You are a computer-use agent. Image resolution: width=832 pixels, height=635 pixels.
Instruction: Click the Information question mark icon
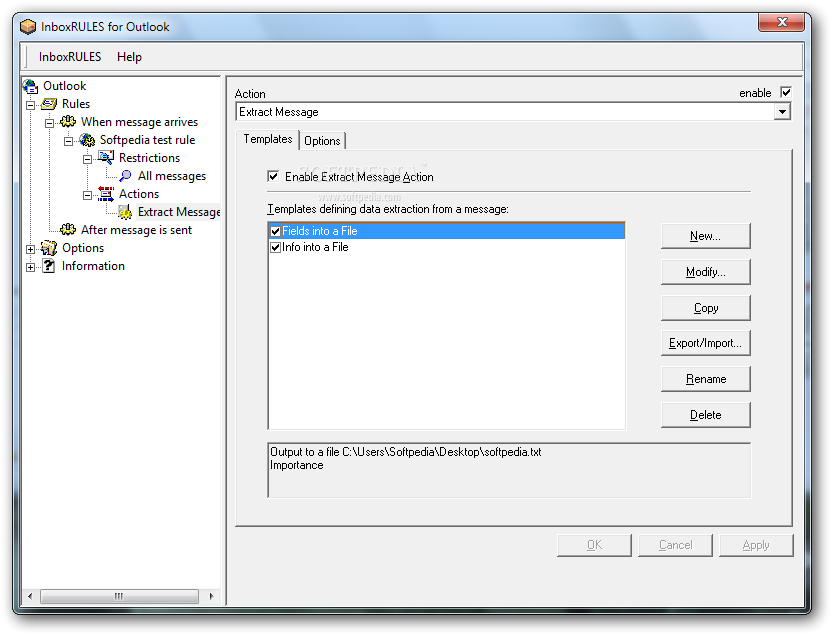[x=49, y=266]
